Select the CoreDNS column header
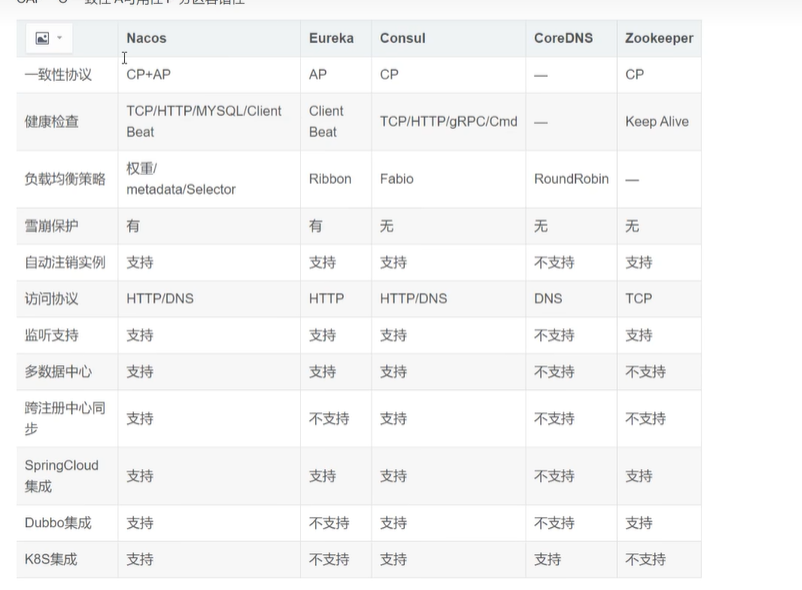Screen dimensions: 802x590 (x=563, y=38)
